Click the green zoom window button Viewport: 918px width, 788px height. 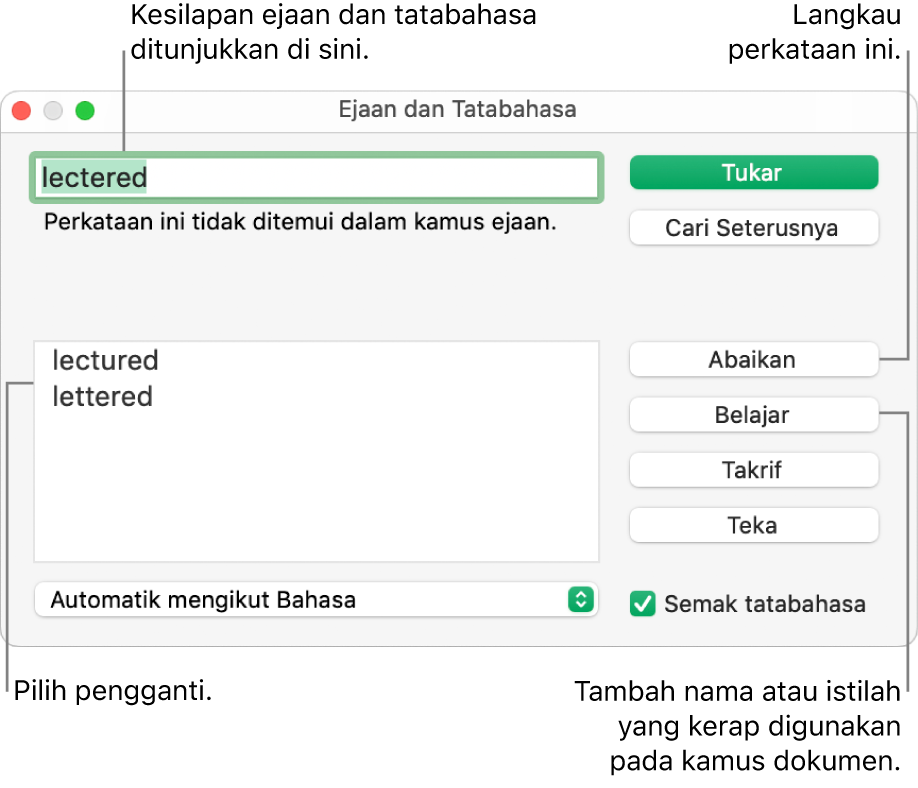point(85,110)
